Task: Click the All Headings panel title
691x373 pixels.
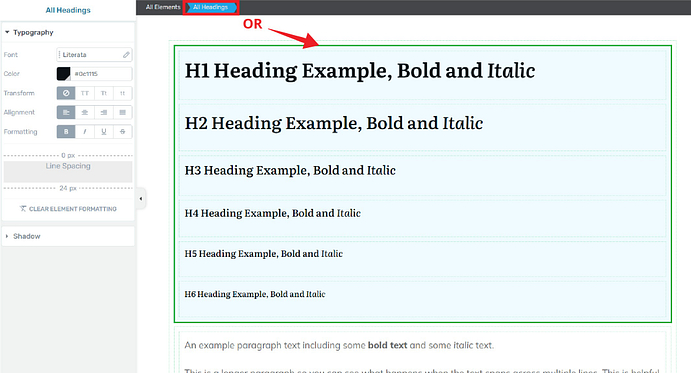Action: click(x=68, y=10)
